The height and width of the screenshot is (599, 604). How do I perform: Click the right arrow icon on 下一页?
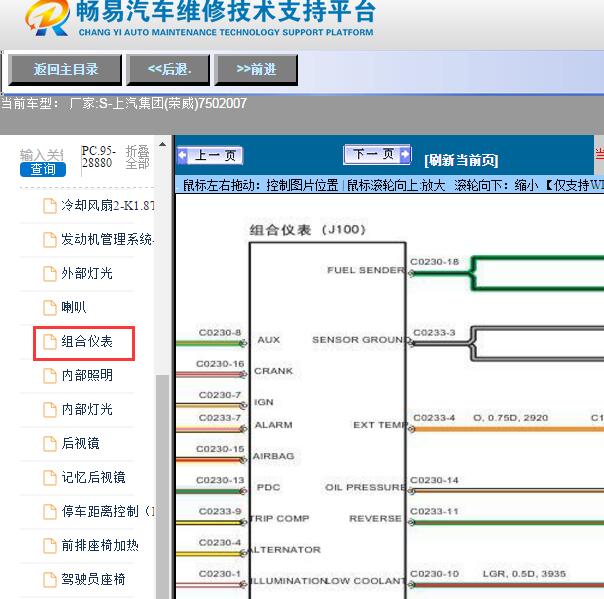tap(405, 155)
